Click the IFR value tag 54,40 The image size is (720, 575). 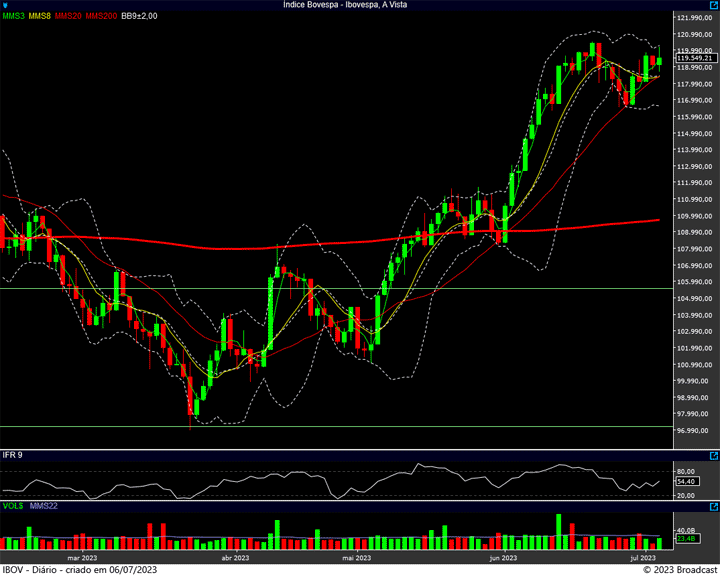pyautogui.click(x=686, y=481)
